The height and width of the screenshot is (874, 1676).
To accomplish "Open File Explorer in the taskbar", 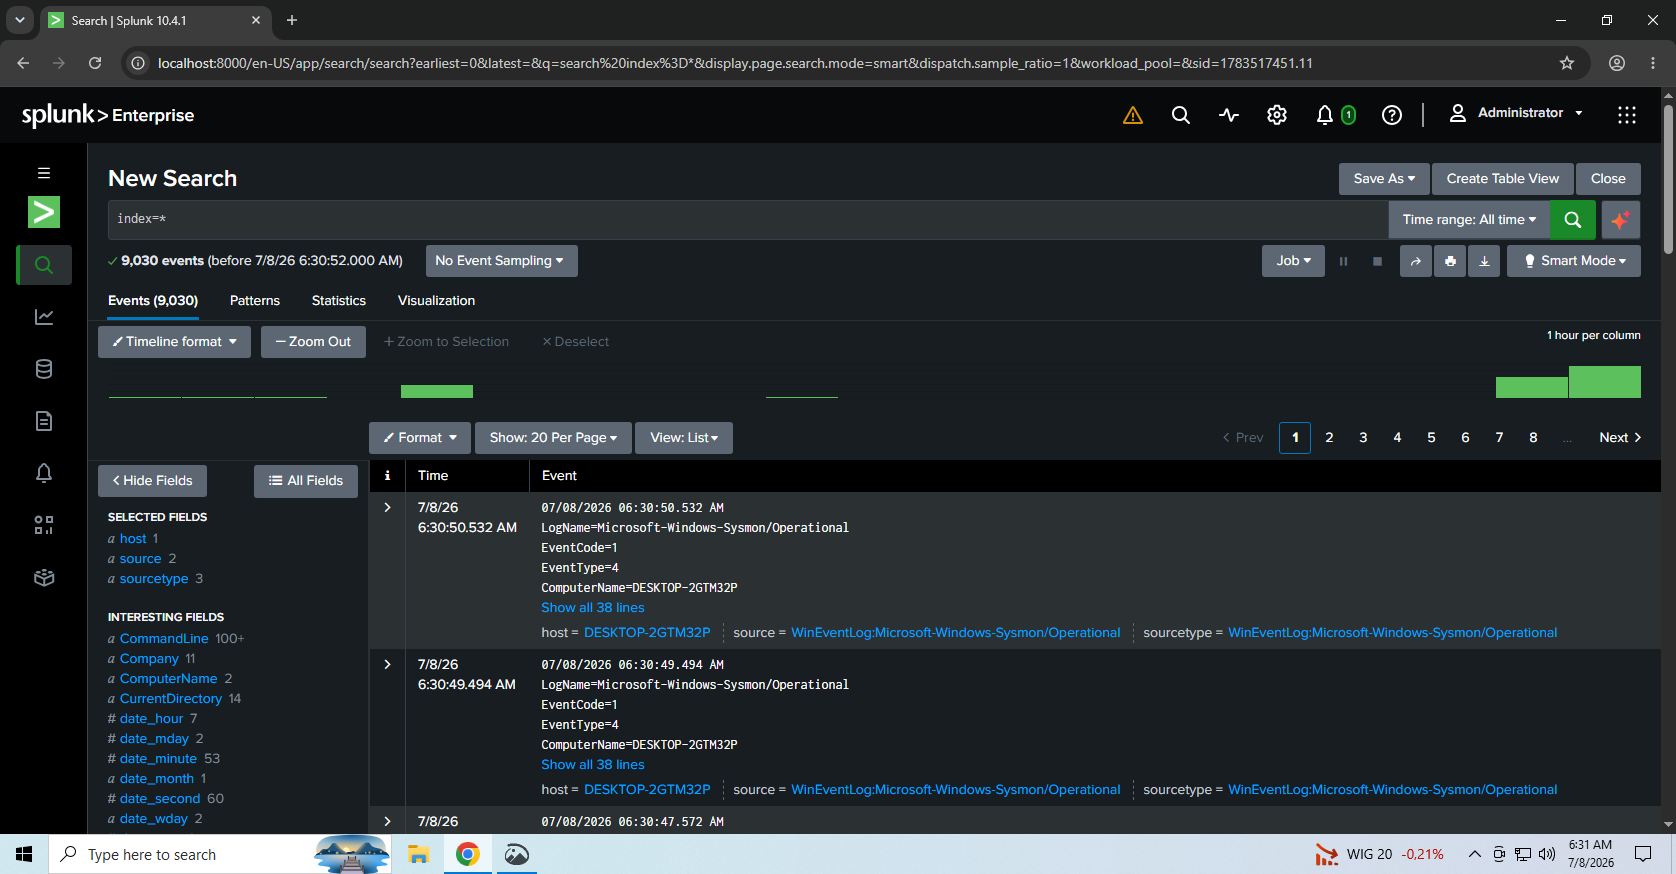I will point(418,854).
